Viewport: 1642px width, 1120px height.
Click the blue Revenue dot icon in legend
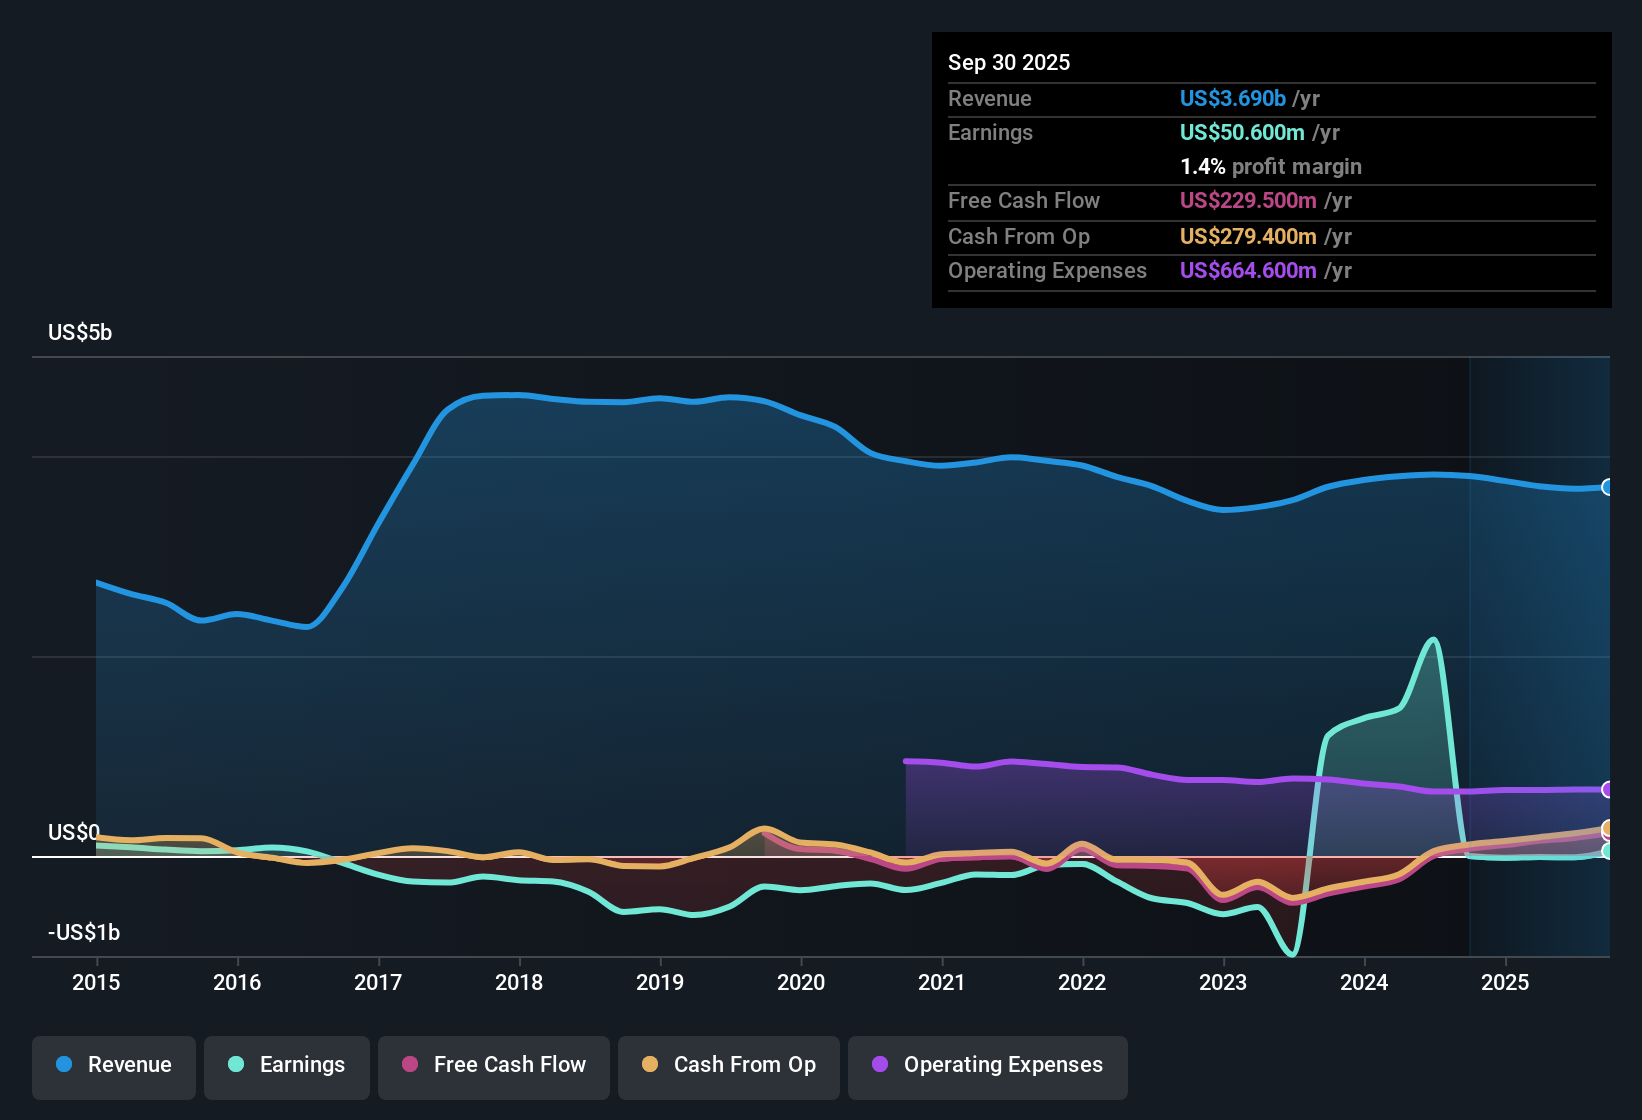(64, 1065)
